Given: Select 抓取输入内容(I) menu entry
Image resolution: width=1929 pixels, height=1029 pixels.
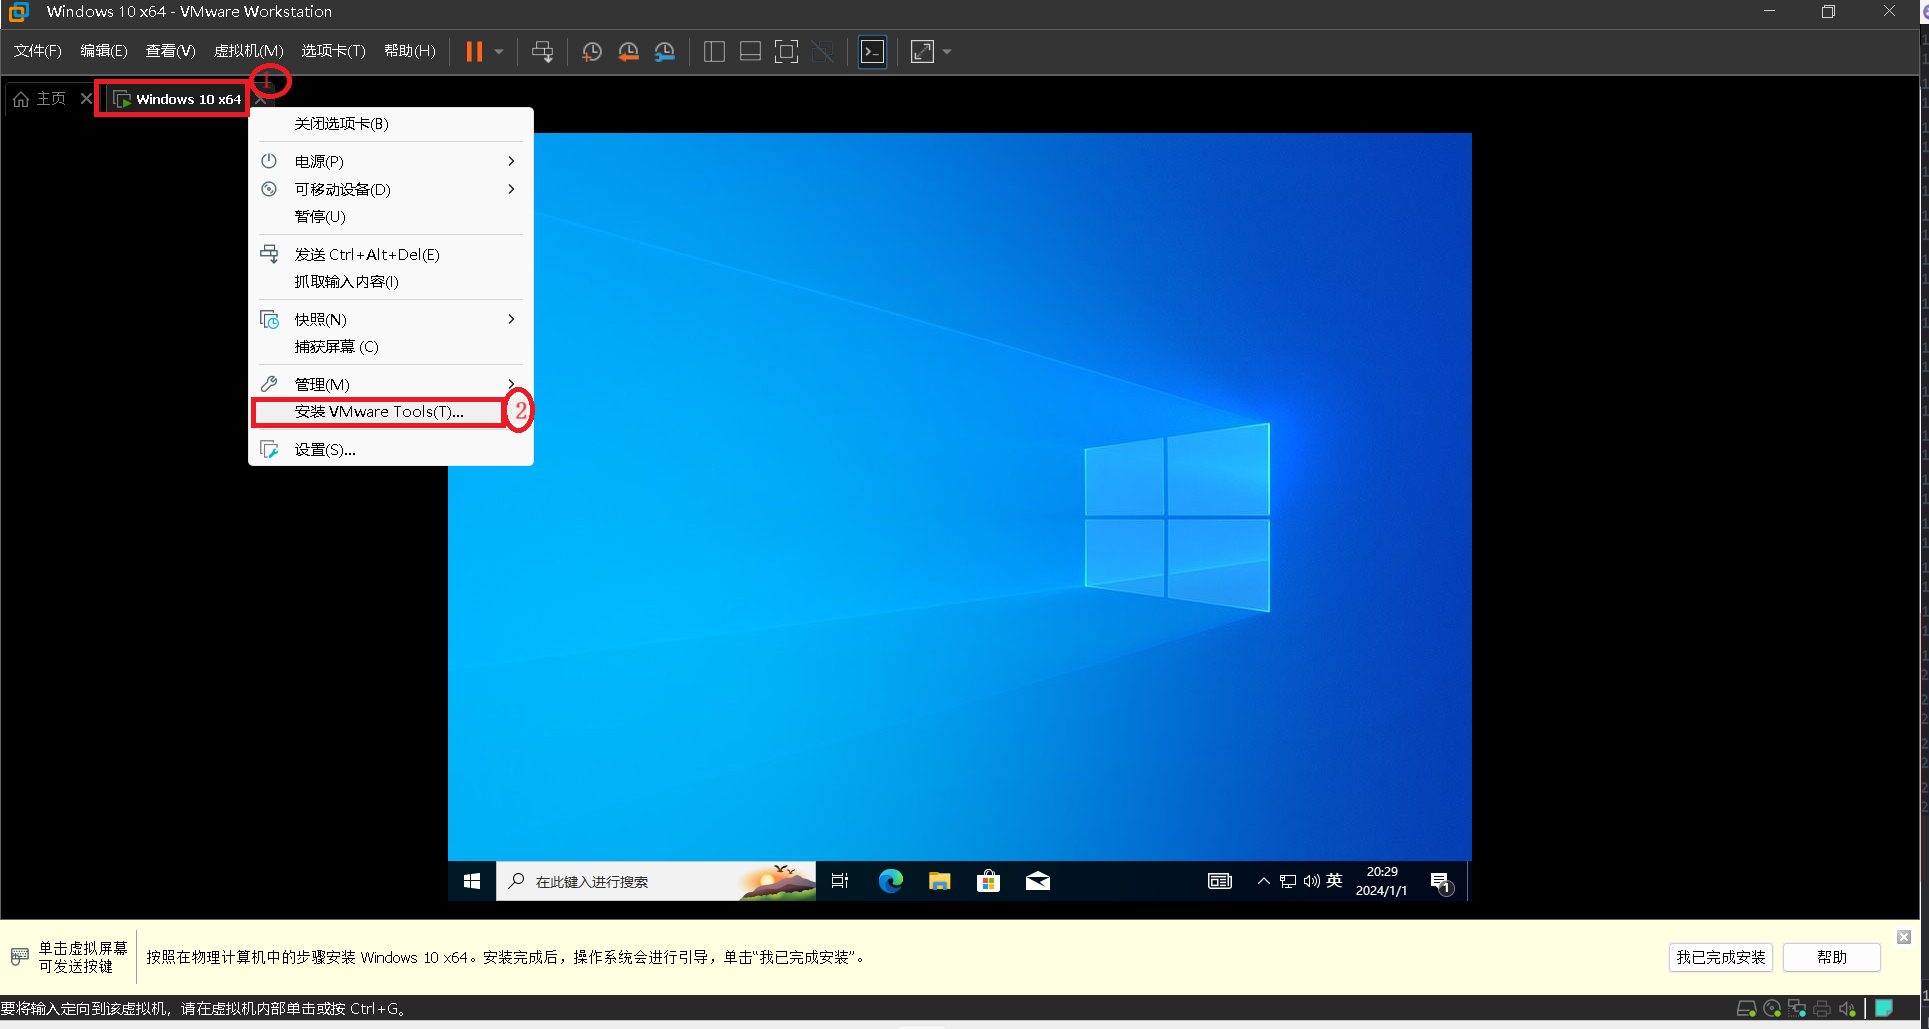Looking at the screenshot, I should point(391,282).
